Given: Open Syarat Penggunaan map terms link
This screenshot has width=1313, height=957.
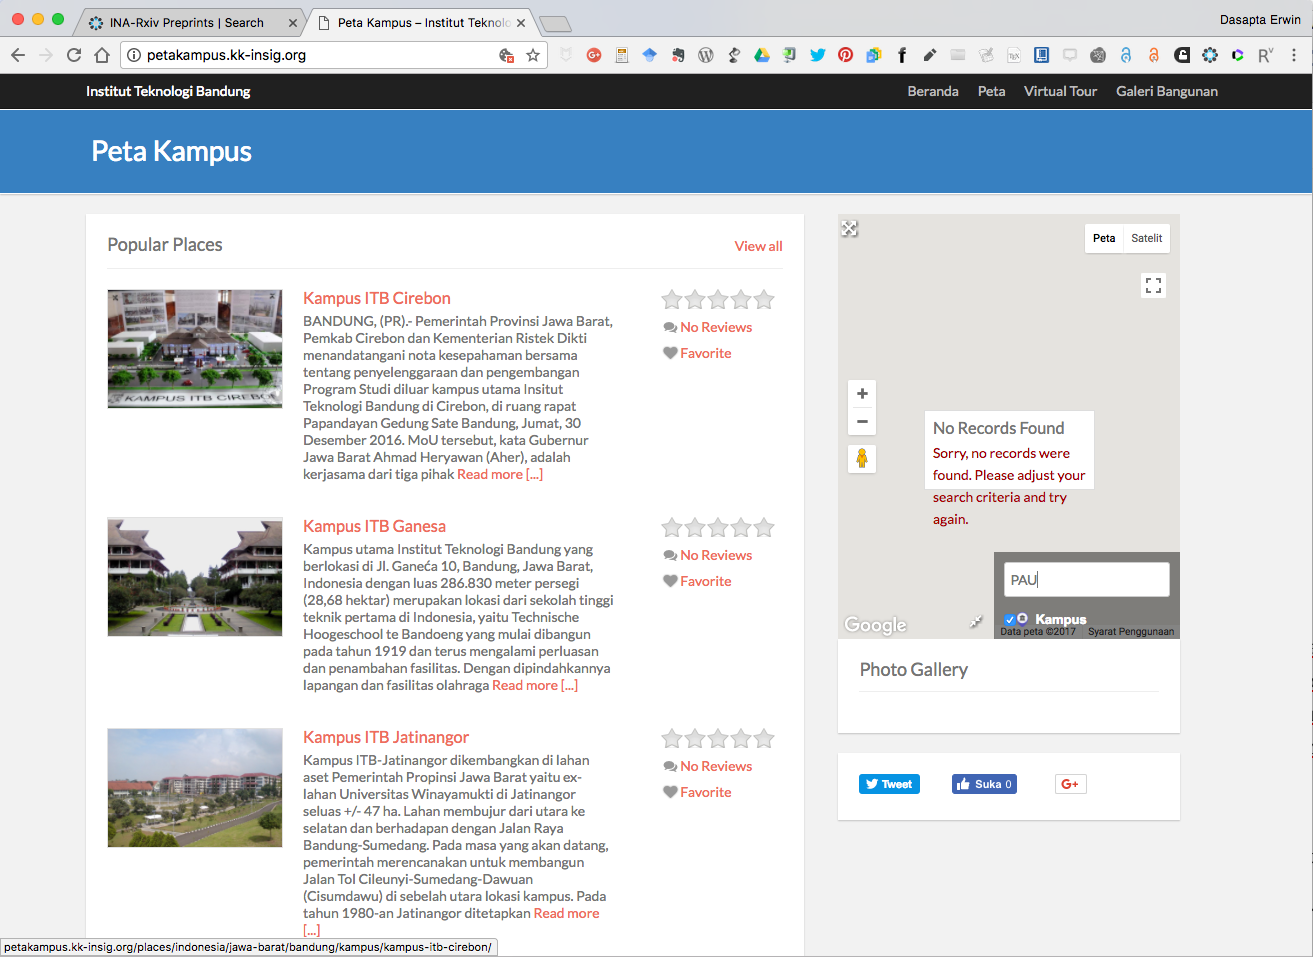Looking at the screenshot, I should point(1131,632).
